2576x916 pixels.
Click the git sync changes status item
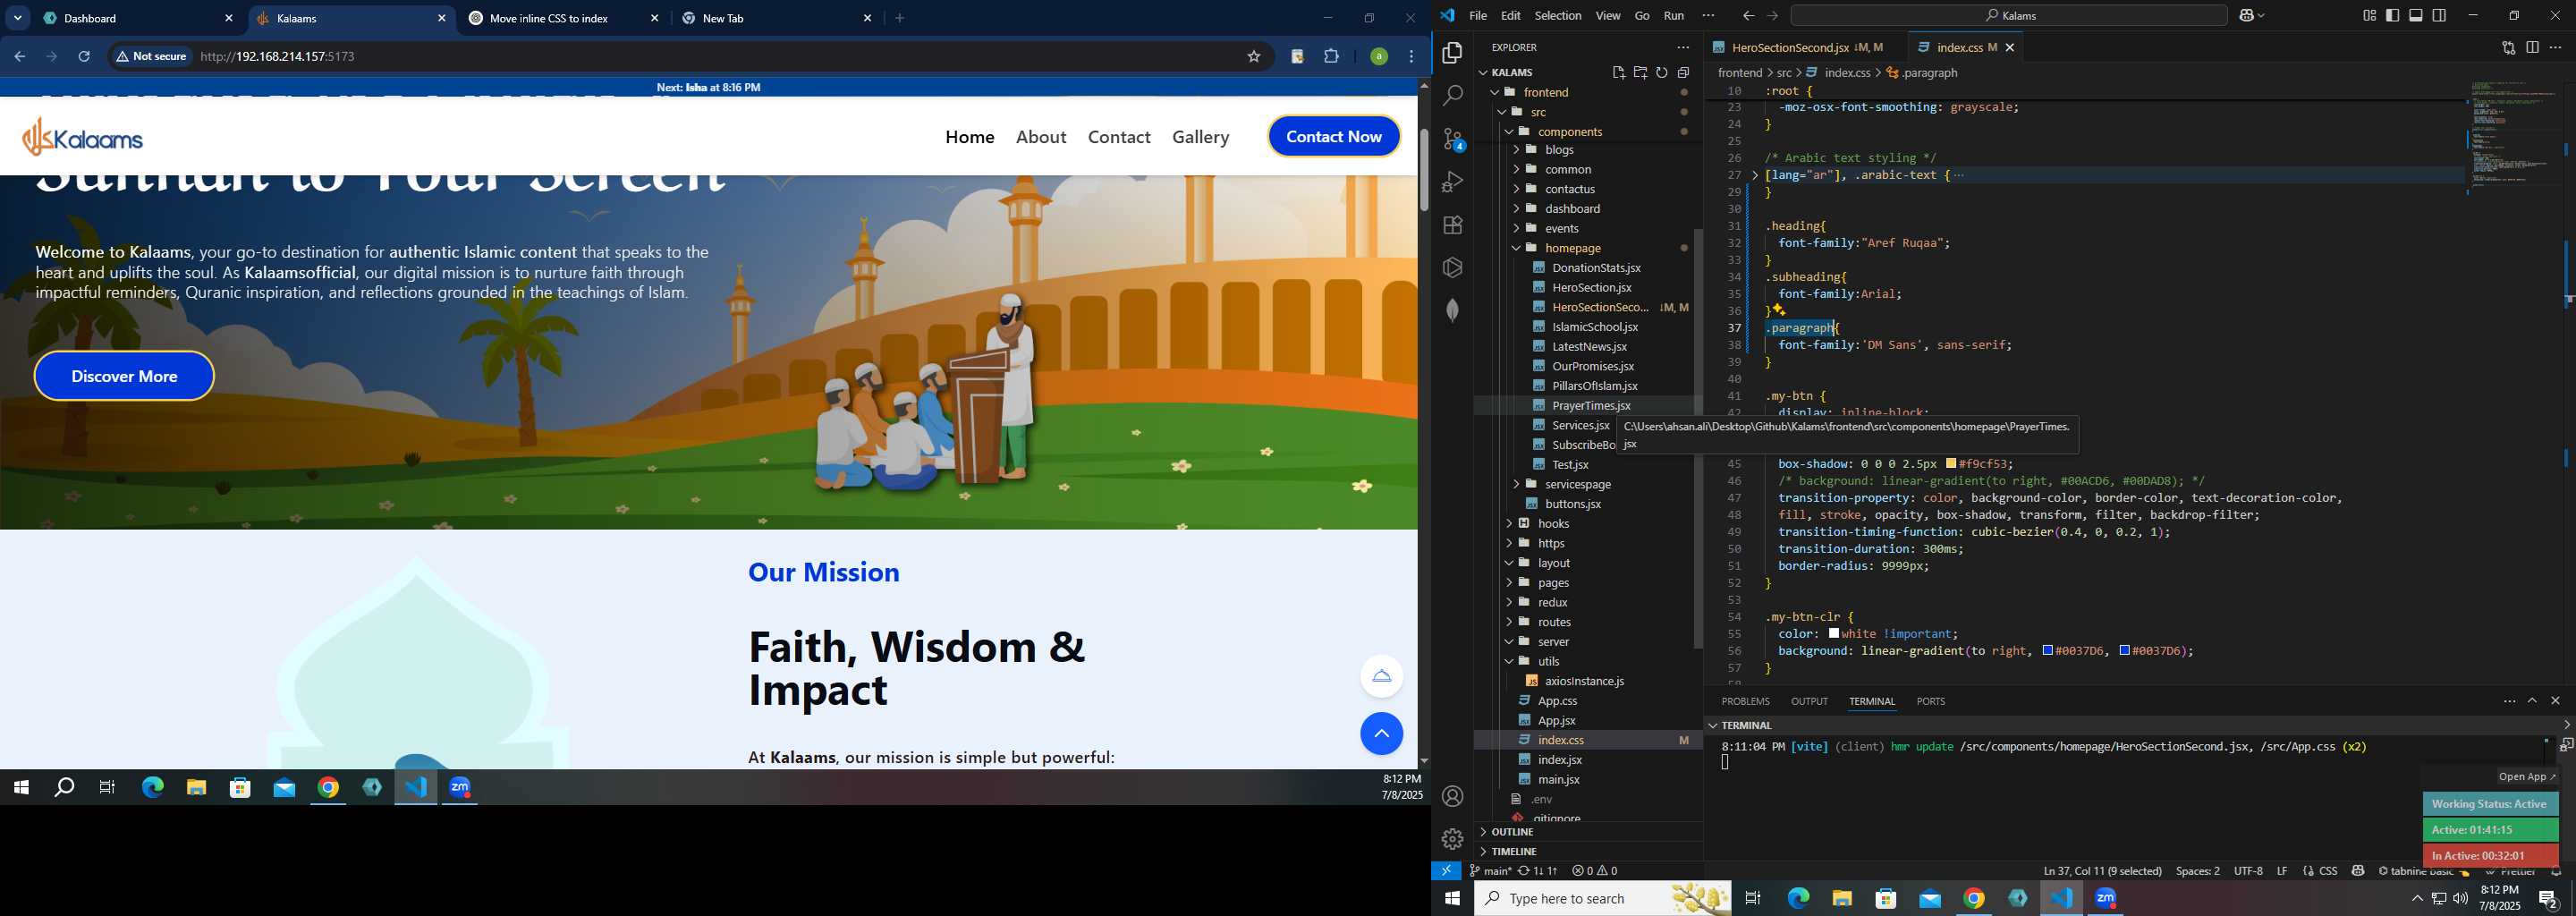click(1538, 871)
